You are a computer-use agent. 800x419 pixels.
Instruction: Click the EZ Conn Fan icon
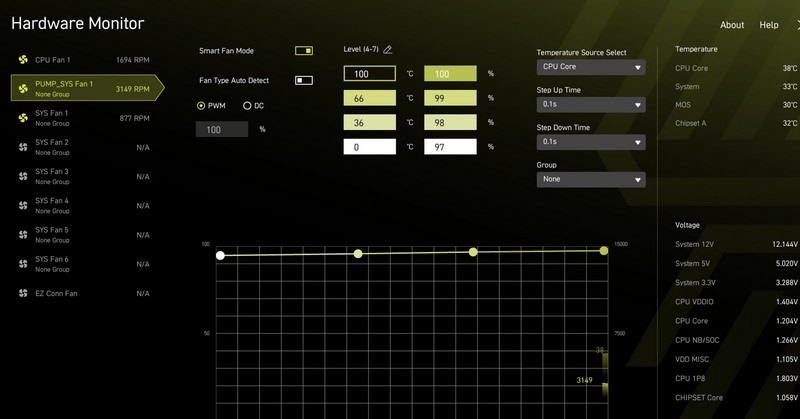[23, 293]
